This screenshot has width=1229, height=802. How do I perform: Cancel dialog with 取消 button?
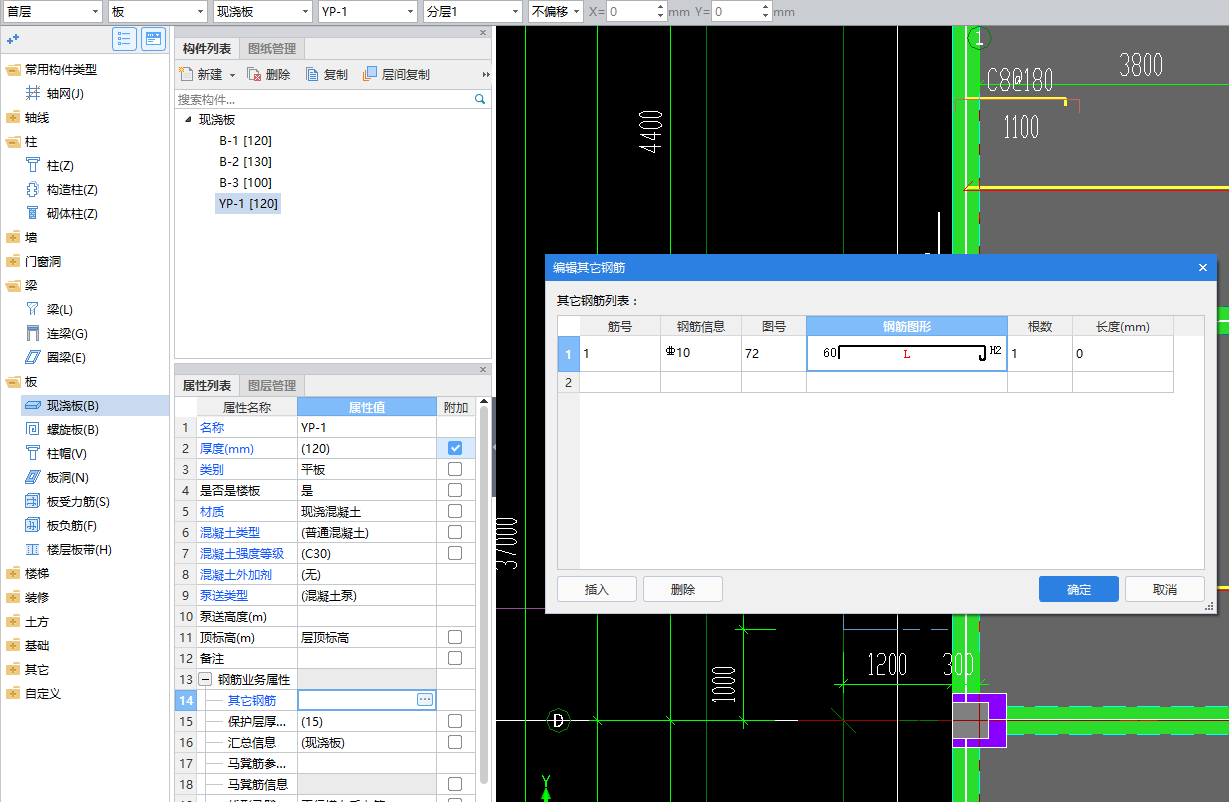(1165, 589)
